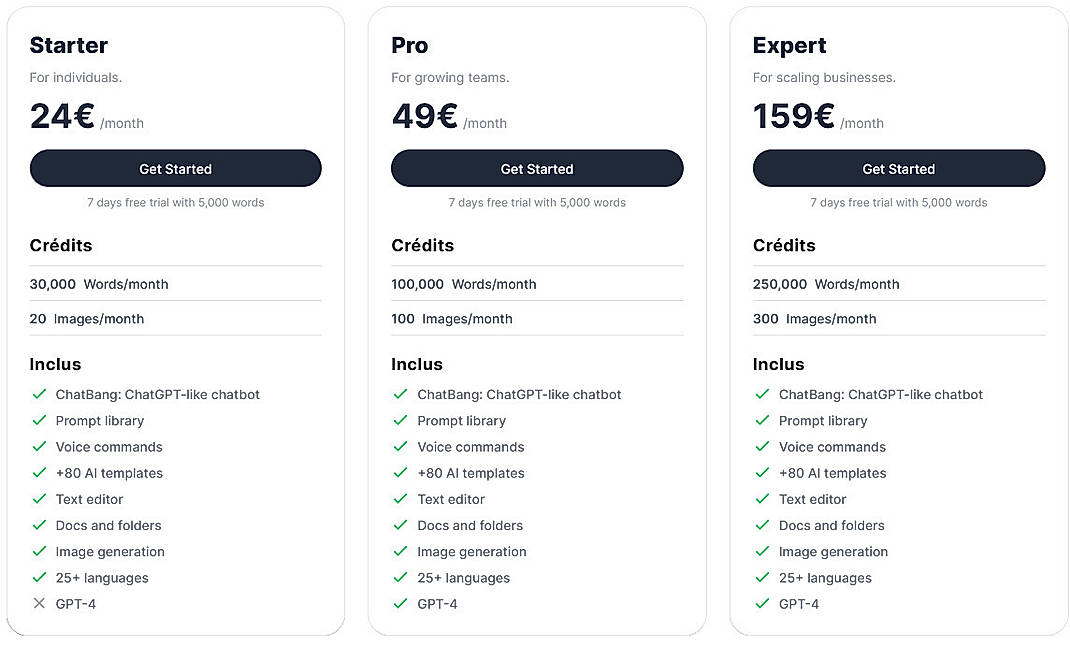Select the ChatBang chatbot checkmark under Pro
Viewport: 1070px width, 658px height.
click(x=401, y=394)
